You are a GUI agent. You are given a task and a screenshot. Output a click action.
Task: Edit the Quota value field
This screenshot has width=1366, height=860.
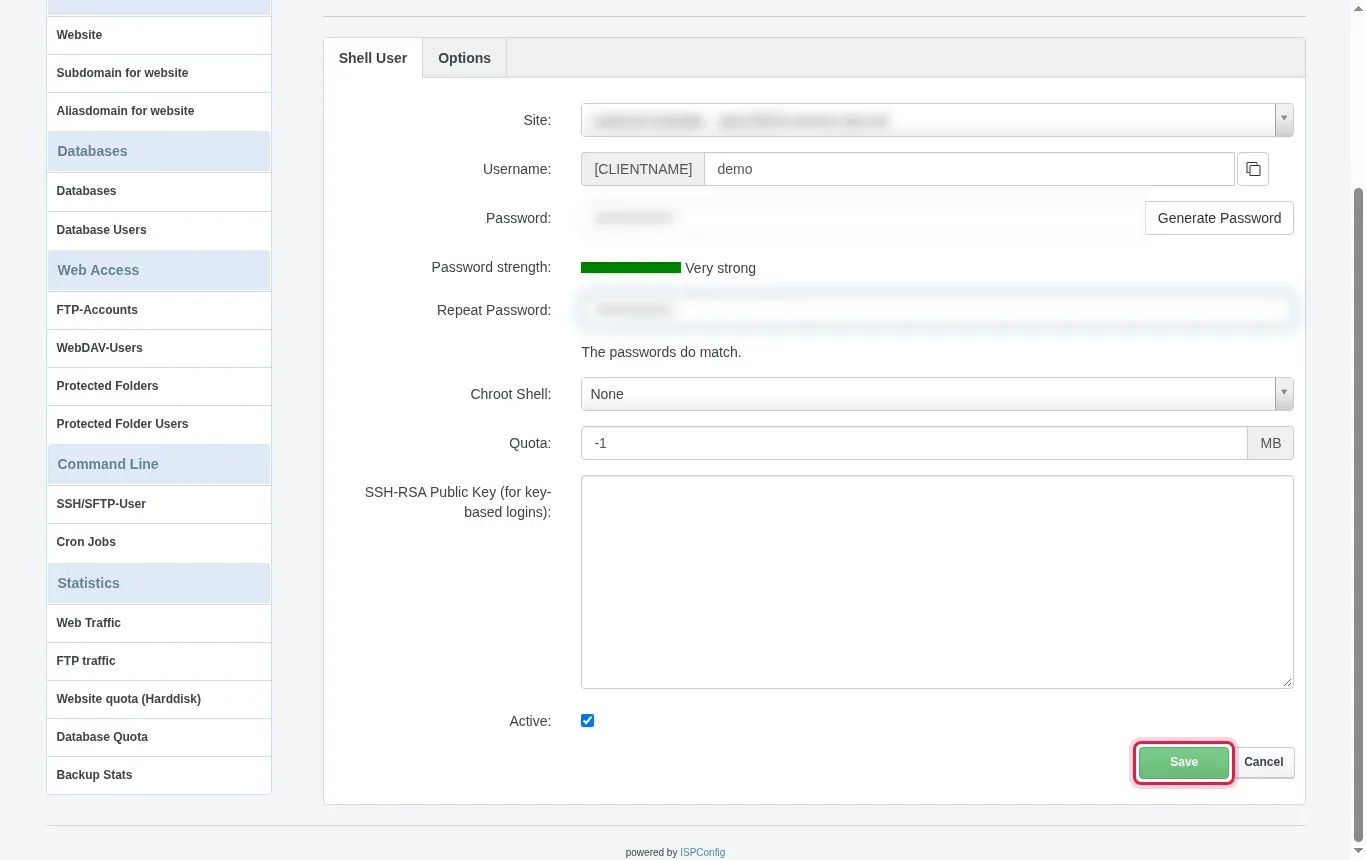coord(914,443)
